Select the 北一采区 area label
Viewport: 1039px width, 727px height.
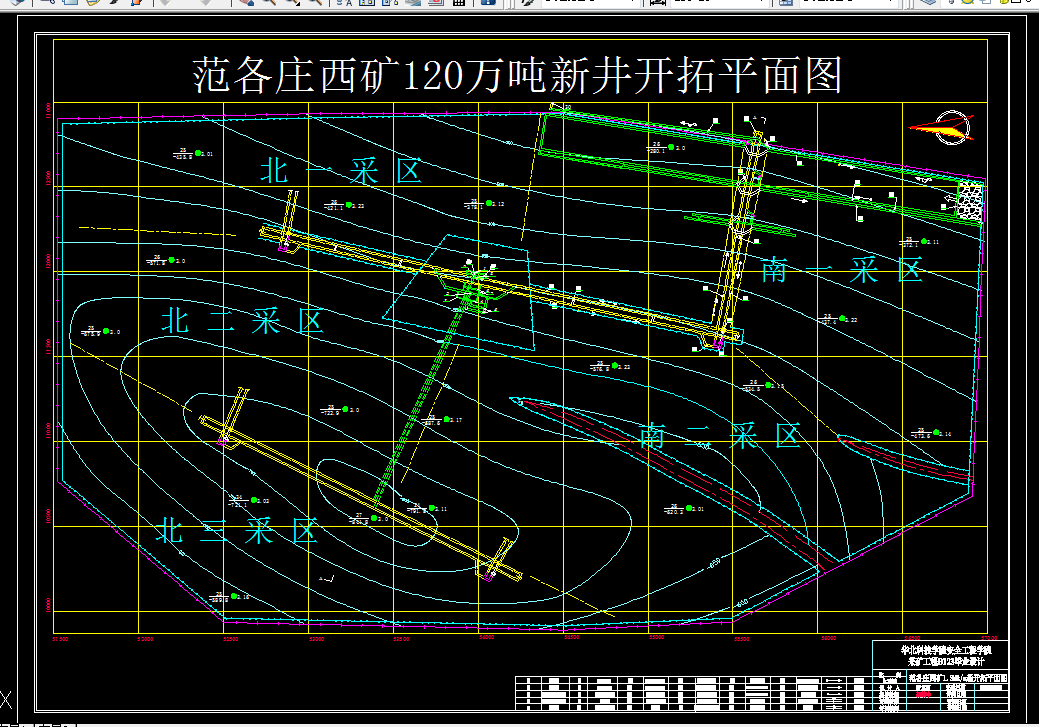341,169
